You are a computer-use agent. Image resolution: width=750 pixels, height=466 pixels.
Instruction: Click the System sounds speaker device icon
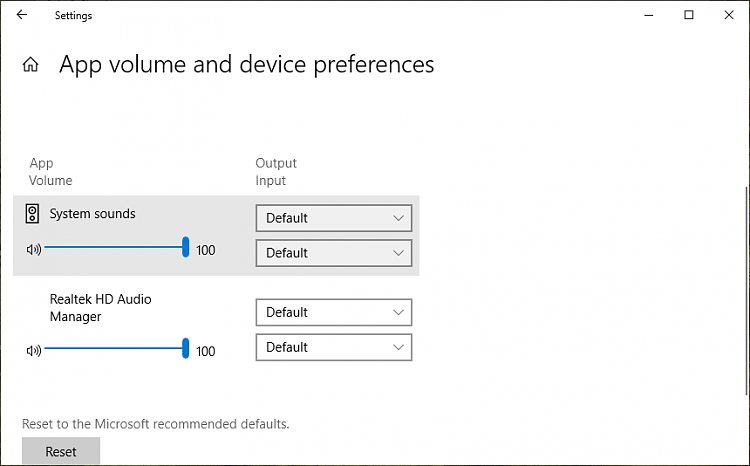click(x=33, y=214)
